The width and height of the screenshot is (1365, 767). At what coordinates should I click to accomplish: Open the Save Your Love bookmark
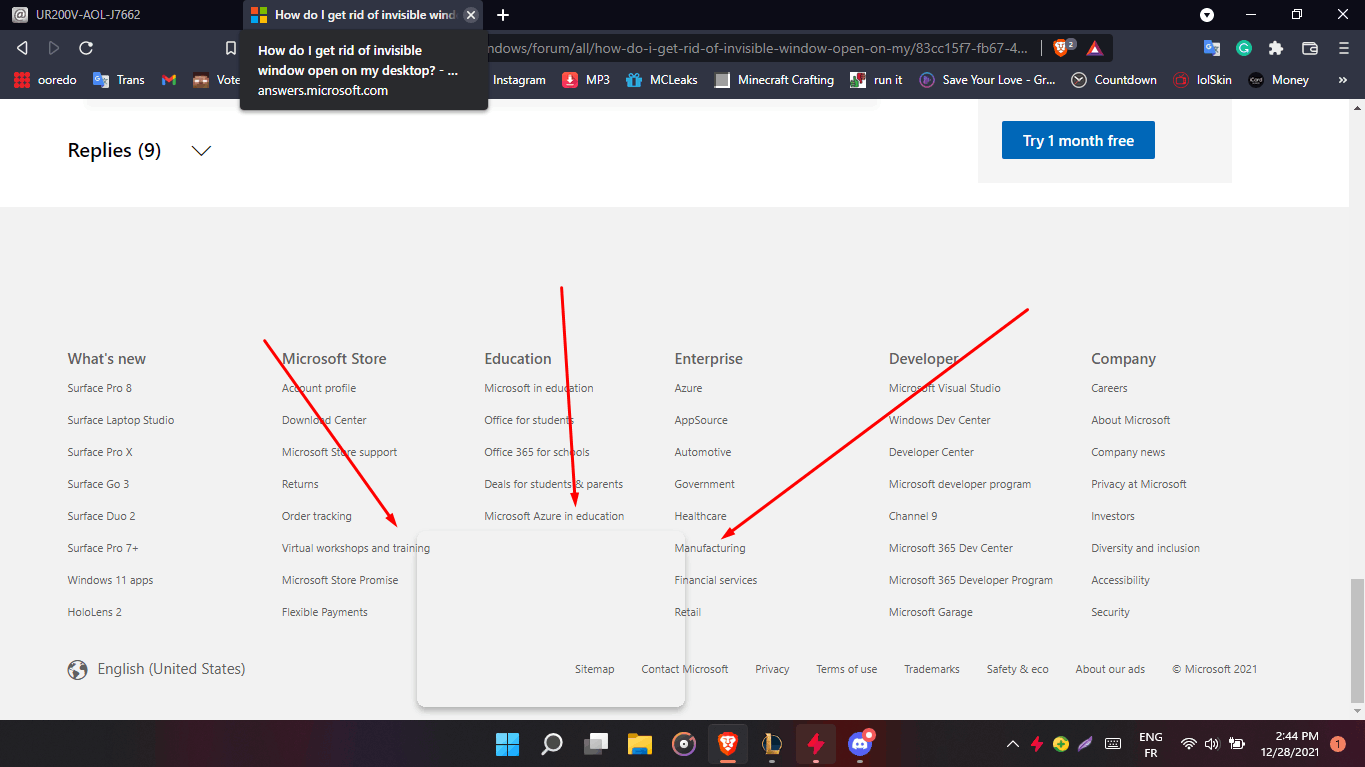[x=987, y=80]
